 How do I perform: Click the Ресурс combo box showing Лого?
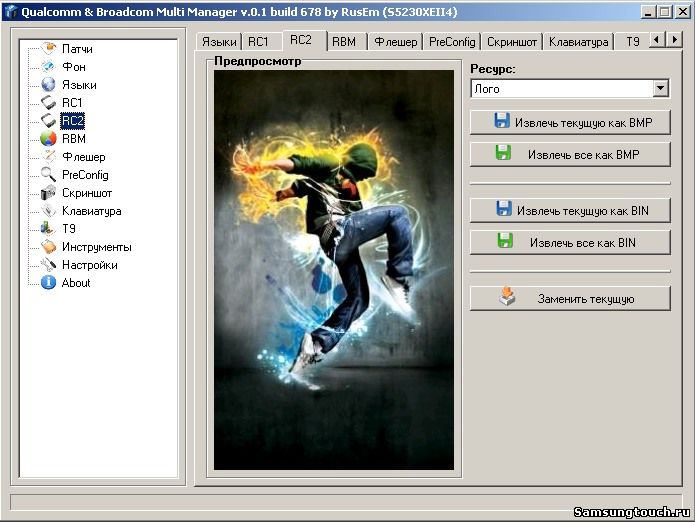(x=570, y=89)
